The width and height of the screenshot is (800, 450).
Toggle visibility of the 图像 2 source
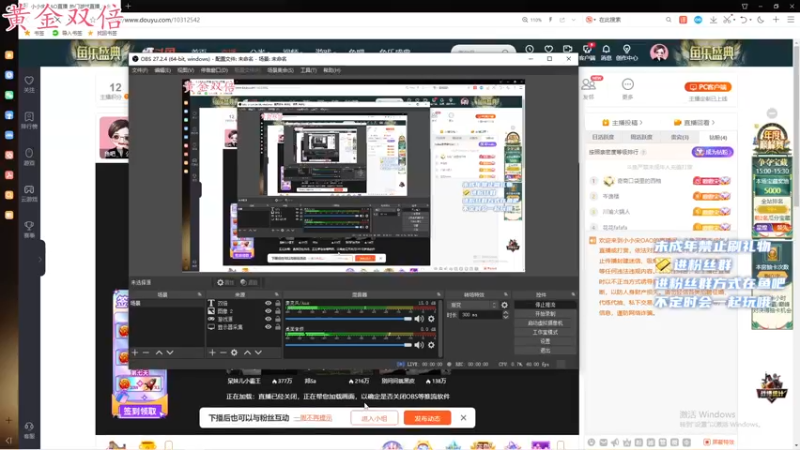tap(268, 311)
